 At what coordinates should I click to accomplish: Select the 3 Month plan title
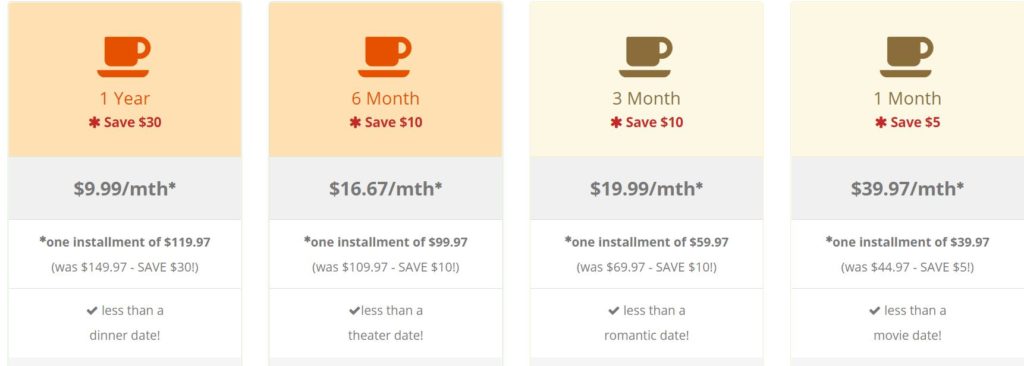click(646, 99)
